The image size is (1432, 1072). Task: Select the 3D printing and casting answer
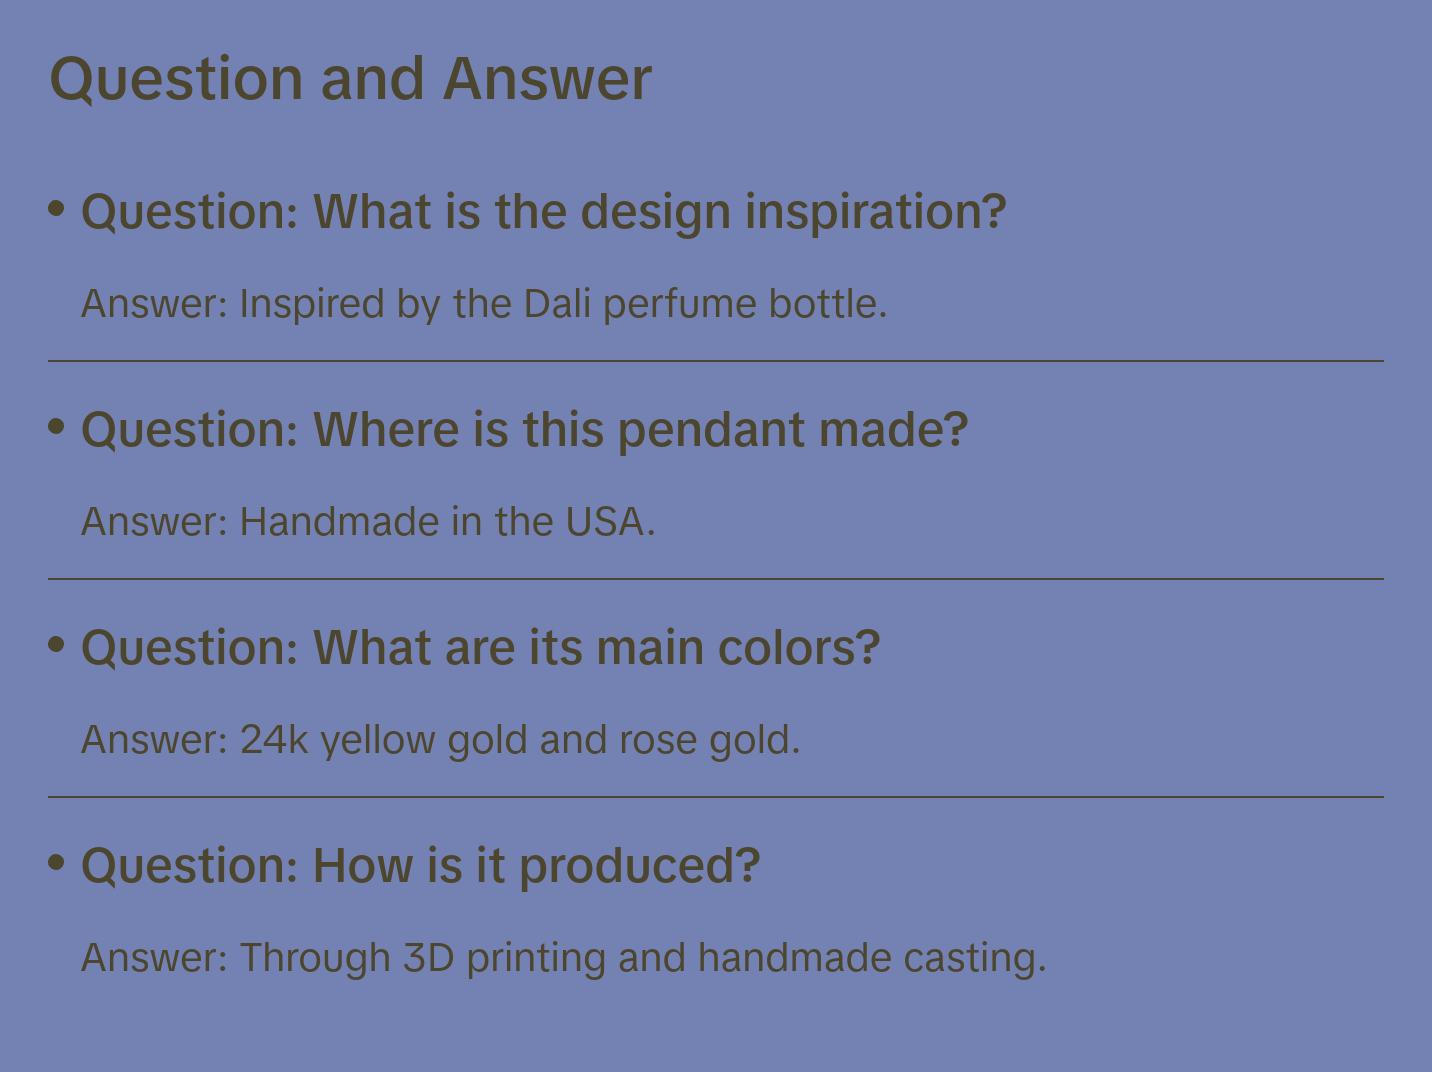pyautogui.click(x=563, y=957)
